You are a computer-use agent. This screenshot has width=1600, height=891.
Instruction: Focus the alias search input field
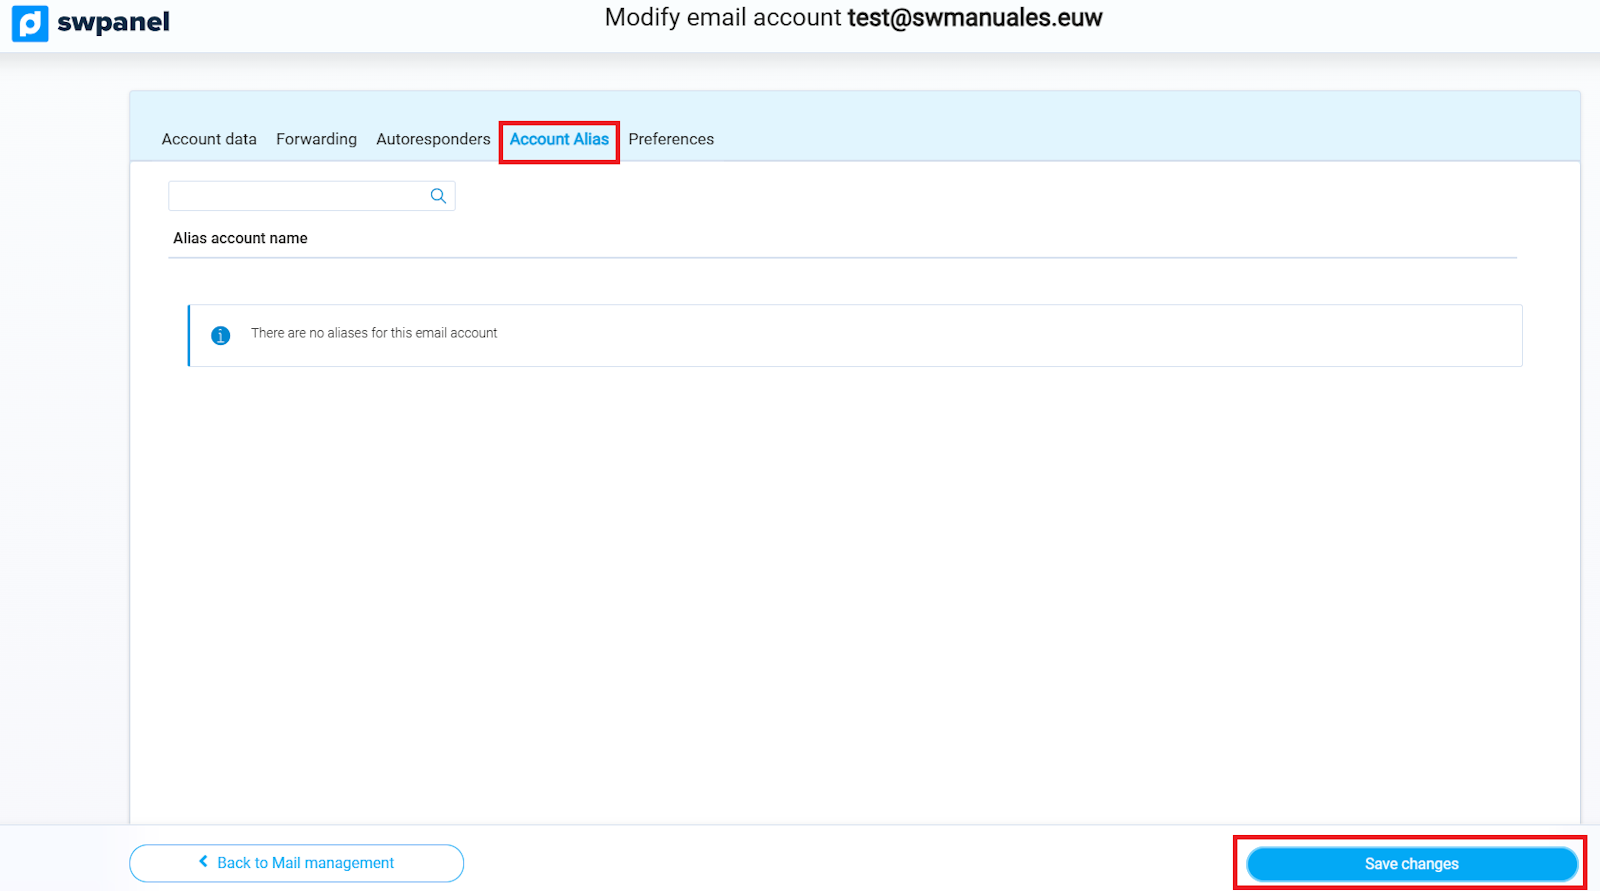click(x=298, y=196)
